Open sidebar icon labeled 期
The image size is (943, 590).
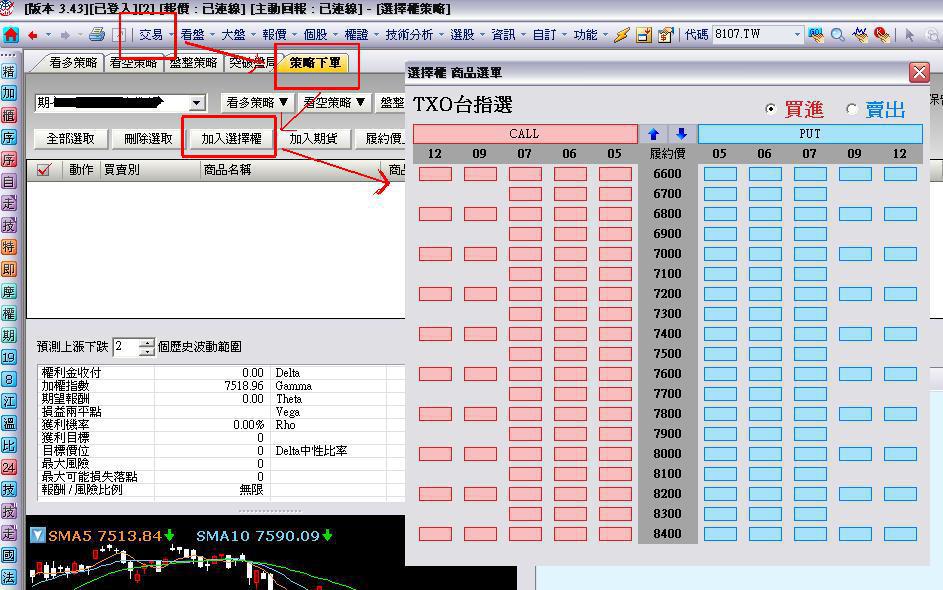(8, 336)
